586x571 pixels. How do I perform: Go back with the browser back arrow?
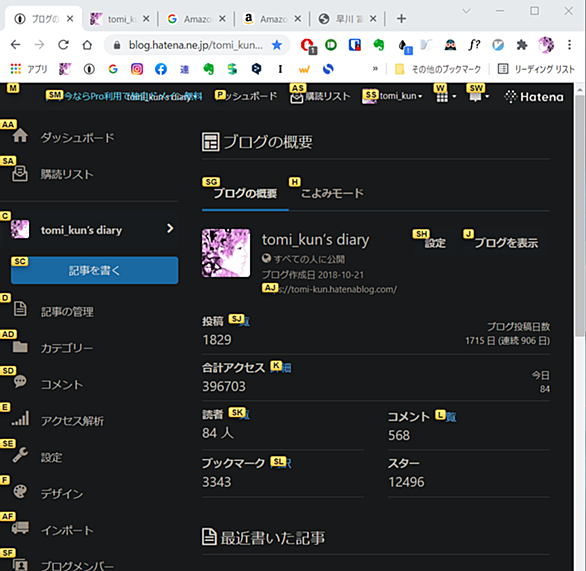15,45
